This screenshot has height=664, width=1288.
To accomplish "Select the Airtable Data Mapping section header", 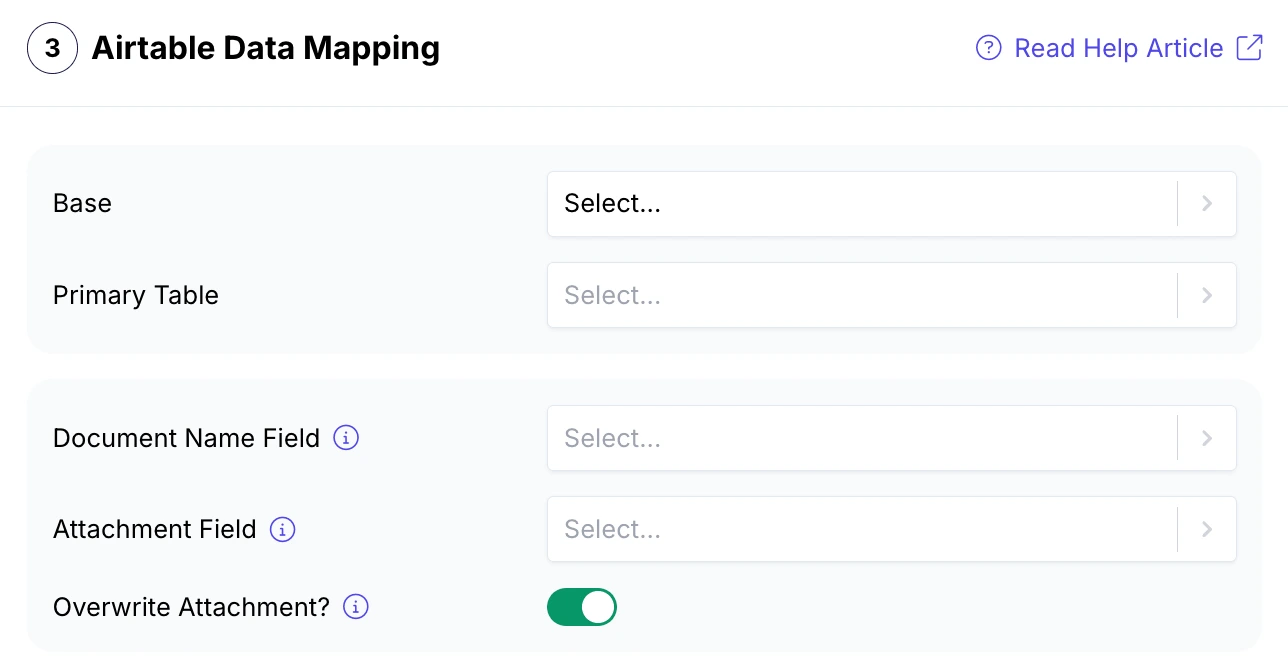I will click(265, 47).
